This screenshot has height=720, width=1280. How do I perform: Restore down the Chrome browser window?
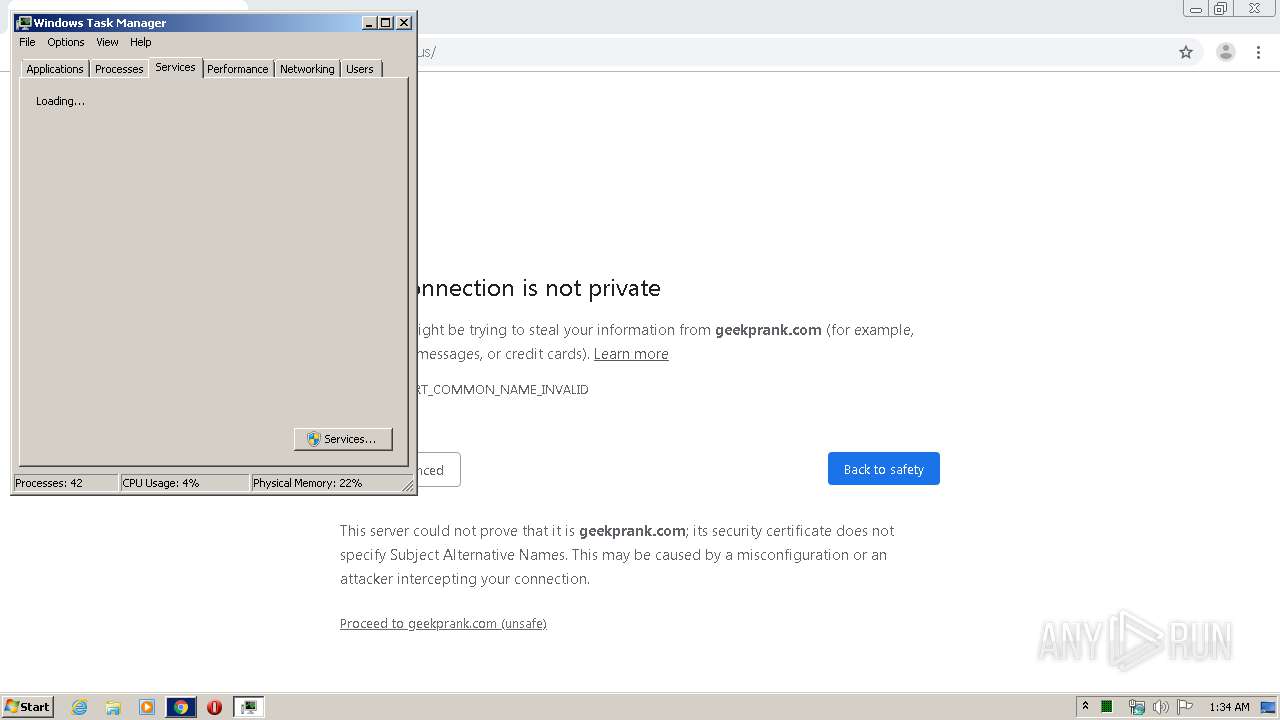click(x=1221, y=9)
